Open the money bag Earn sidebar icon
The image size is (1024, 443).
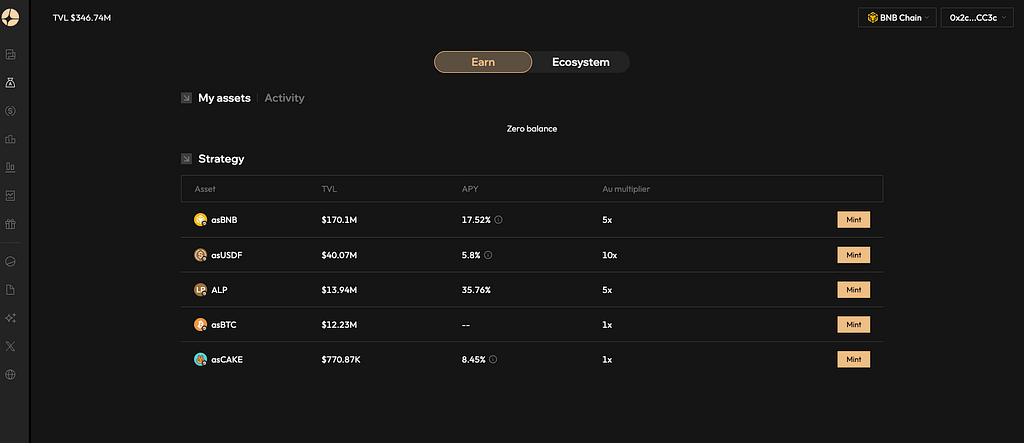10,82
